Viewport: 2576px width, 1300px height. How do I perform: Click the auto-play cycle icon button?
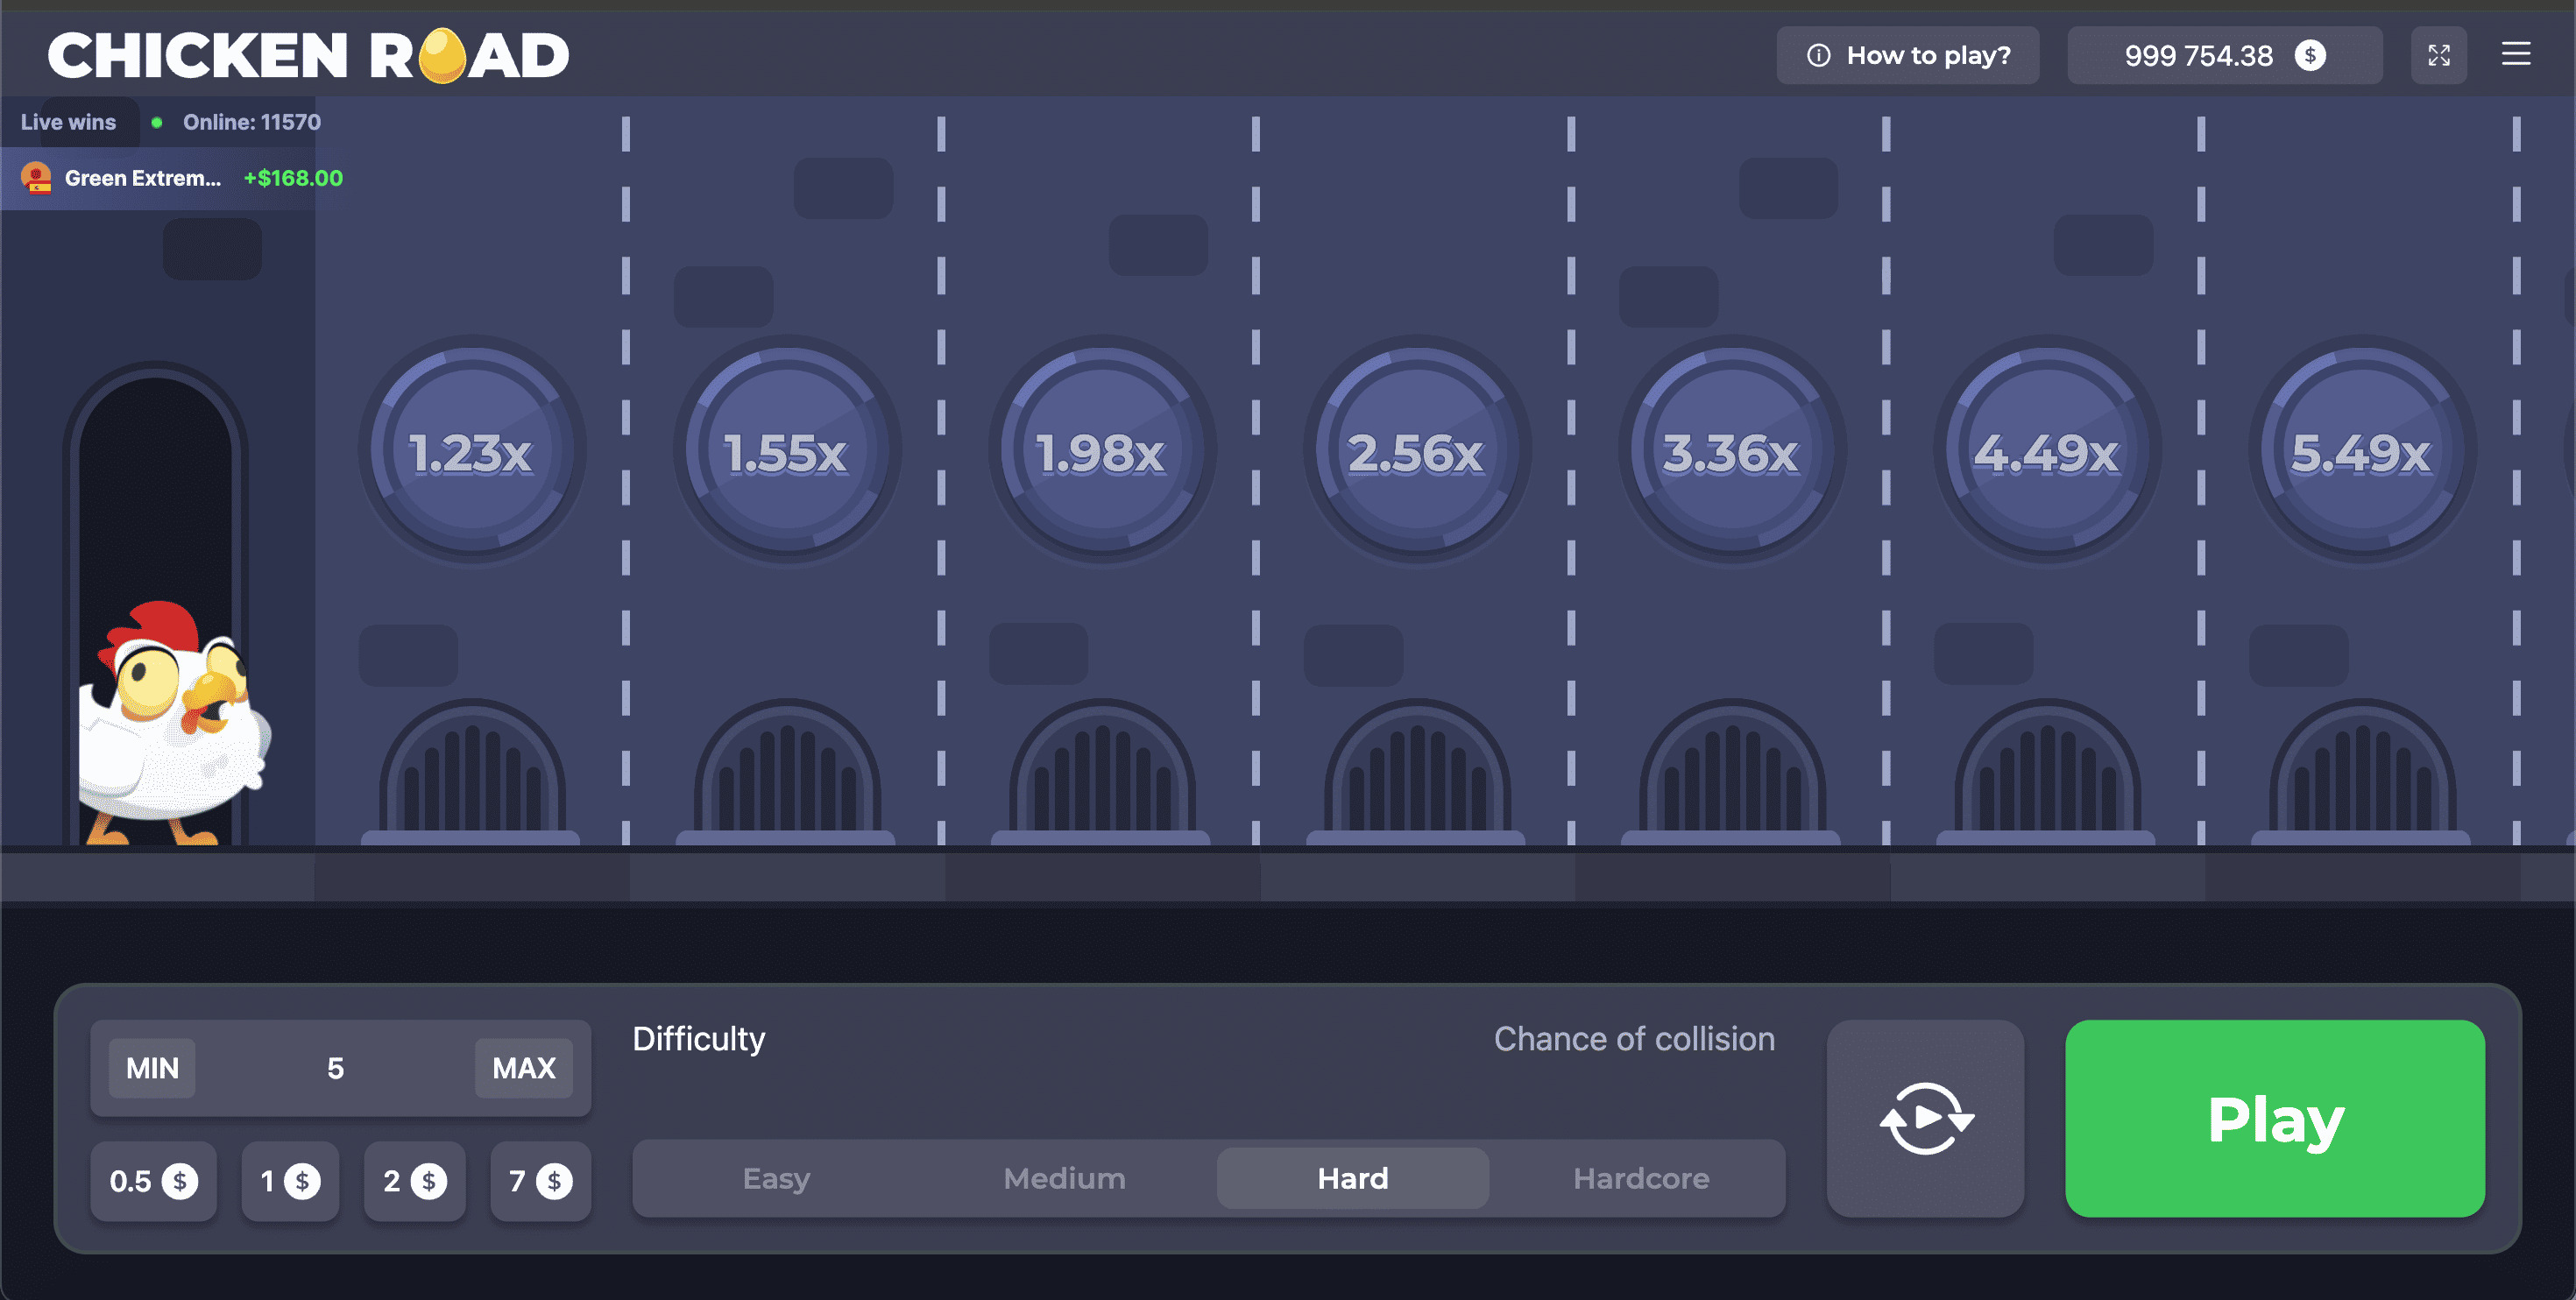[1925, 1118]
